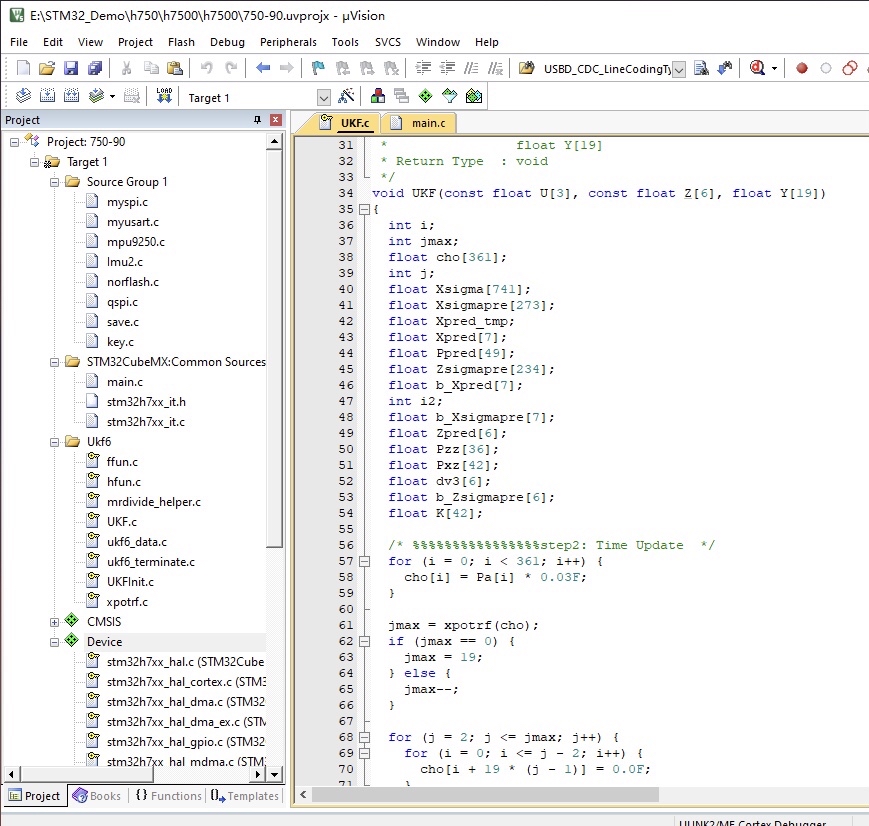Click the Open File folder icon
This screenshot has width=869, height=826.
click(x=47, y=68)
